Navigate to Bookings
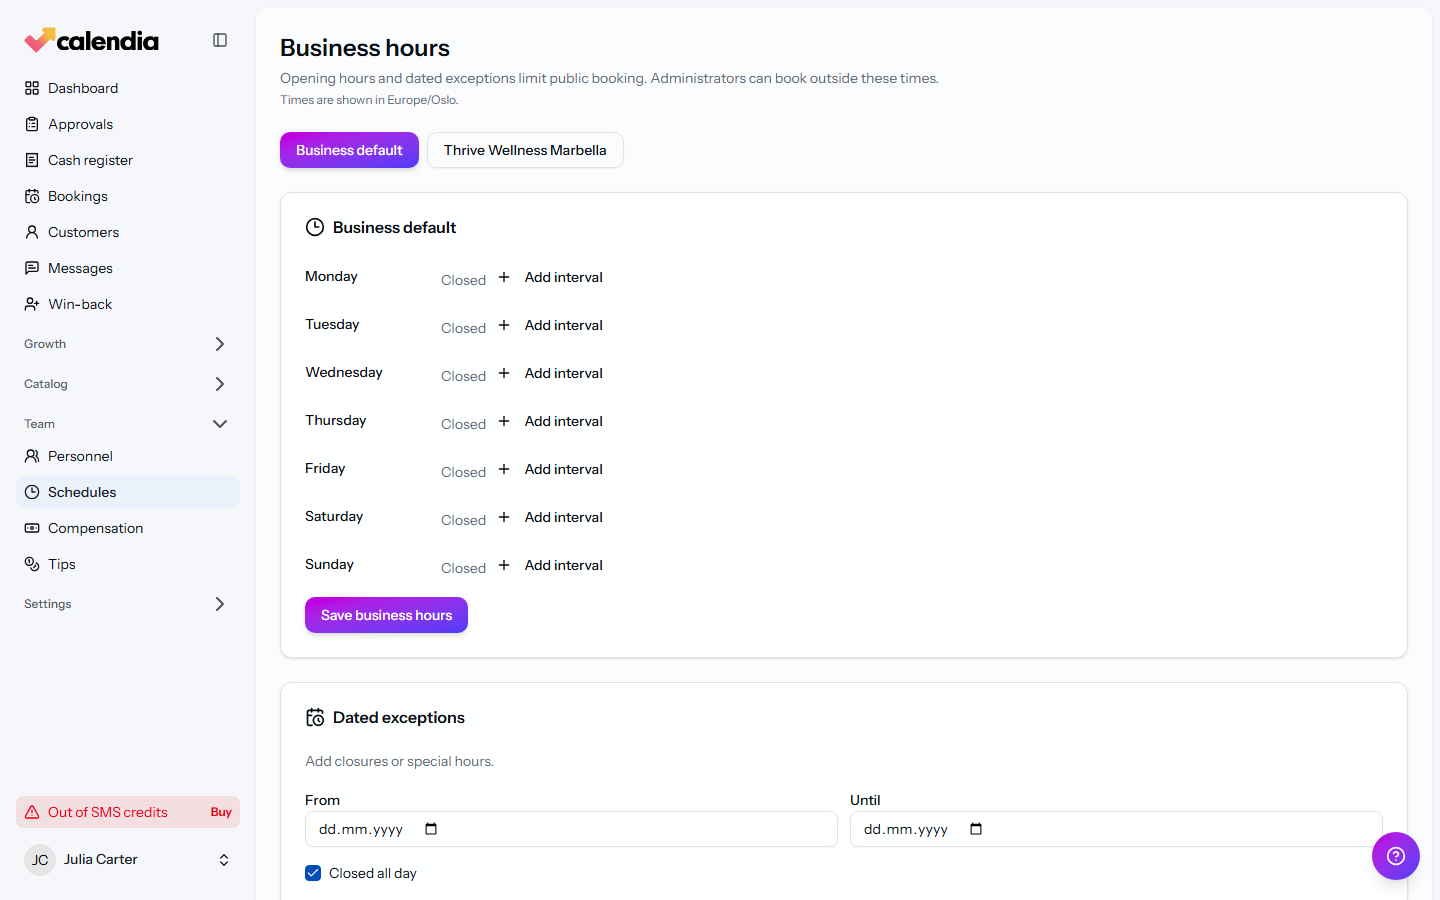Viewport: 1440px width, 900px height. coord(128,196)
